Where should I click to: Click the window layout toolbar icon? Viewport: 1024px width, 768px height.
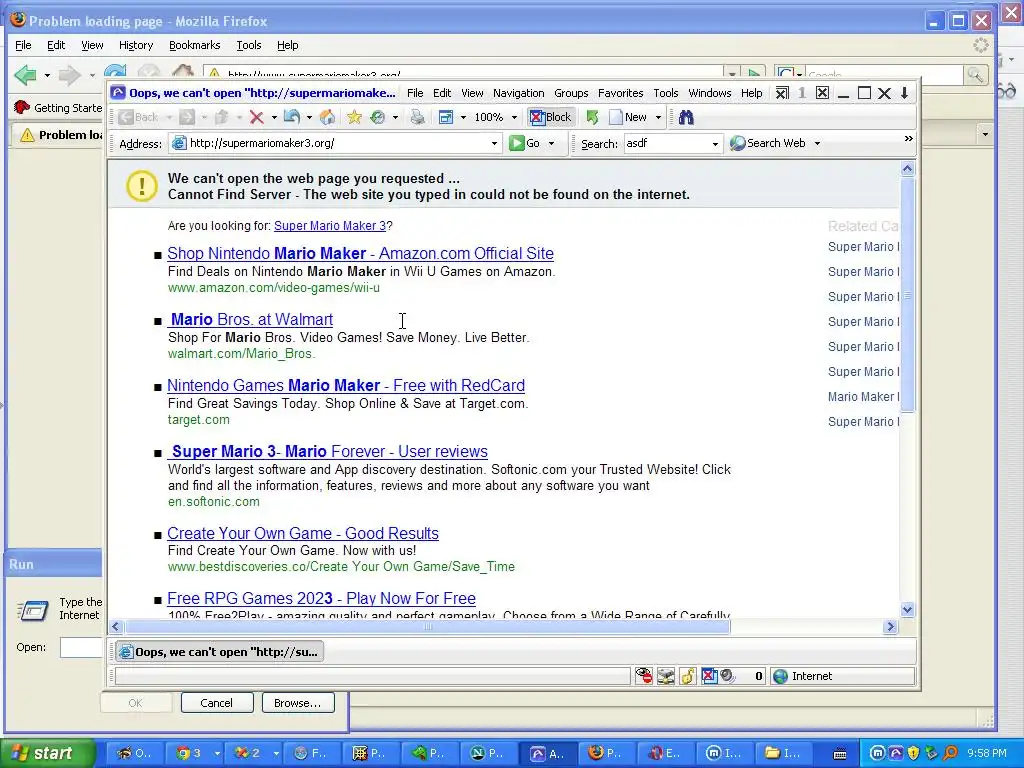pos(446,118)
